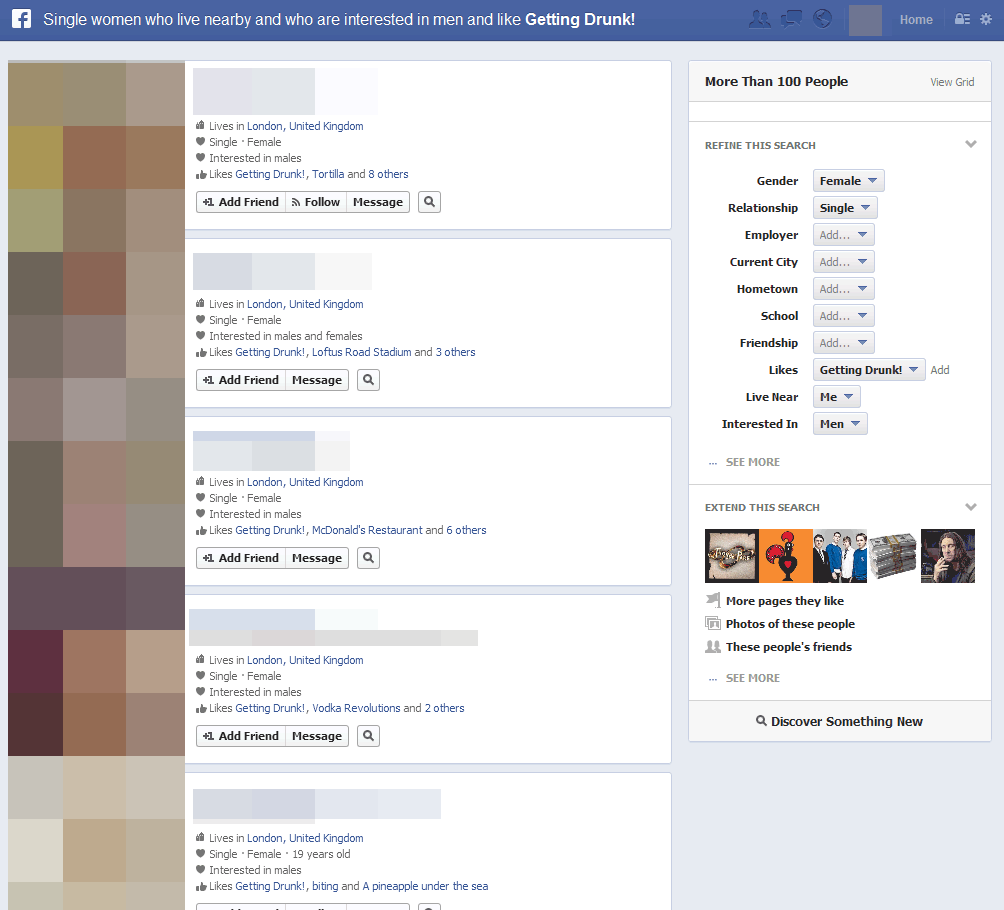Open the Current City Add dropdown
The height and width of the screenshot is (910, 1004).
tap(843, 261)
